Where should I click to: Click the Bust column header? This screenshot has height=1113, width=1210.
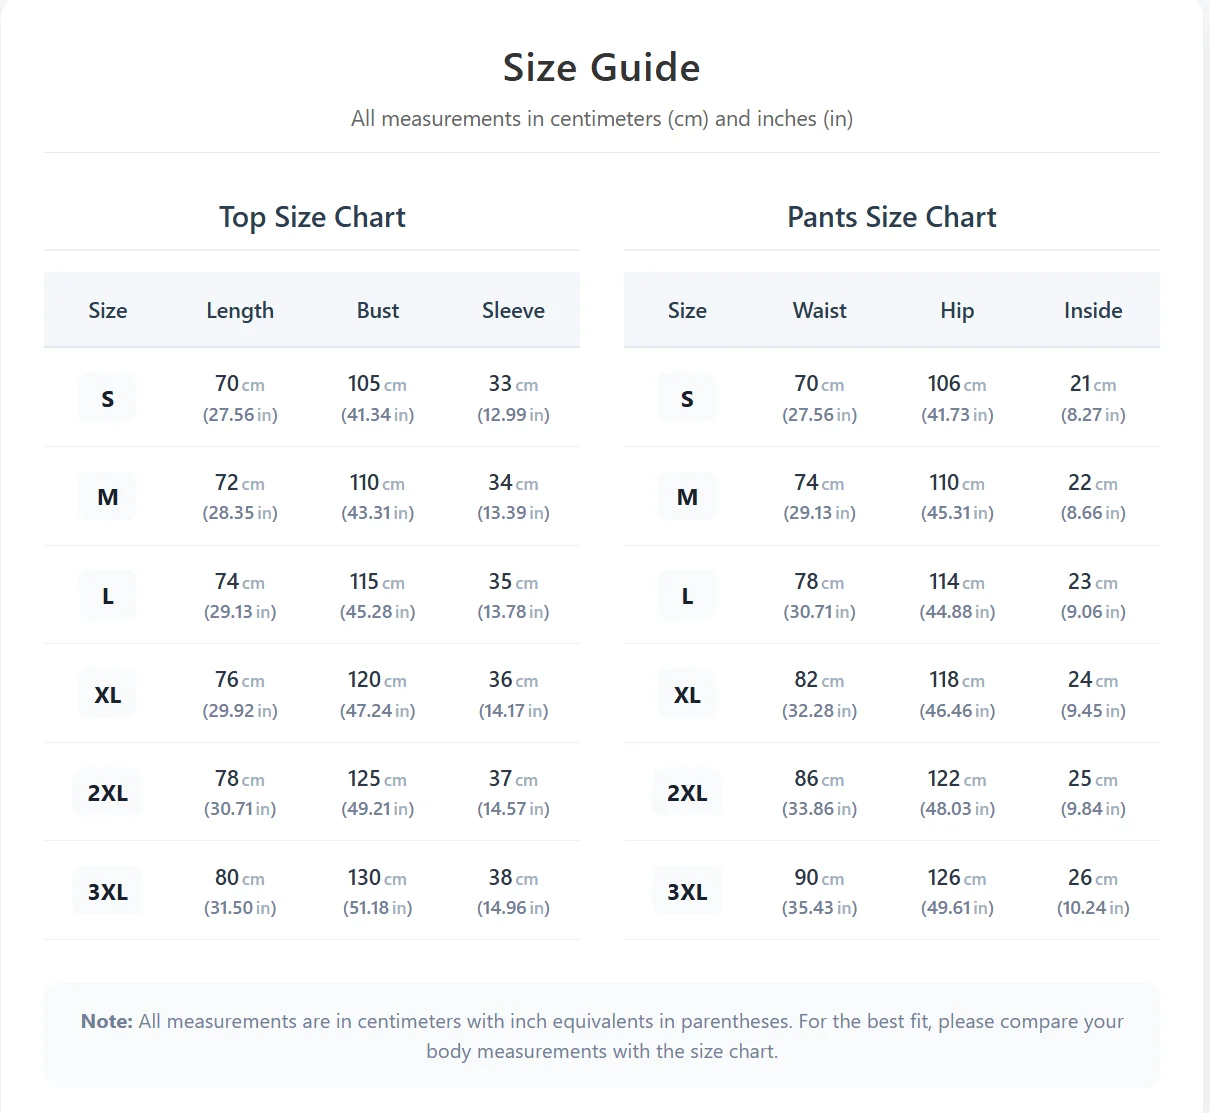[x=378, y=311]
